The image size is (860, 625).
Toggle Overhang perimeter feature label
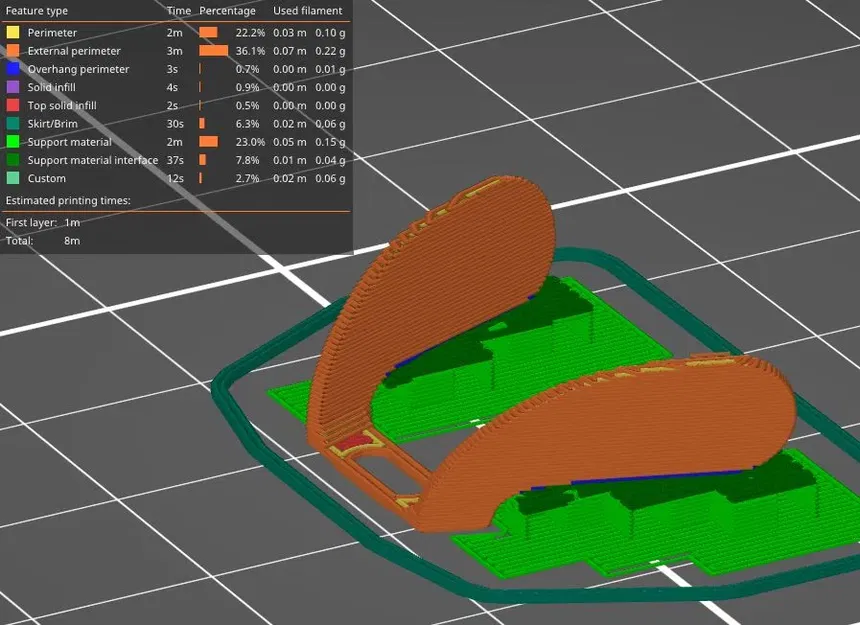pos(78,69)
